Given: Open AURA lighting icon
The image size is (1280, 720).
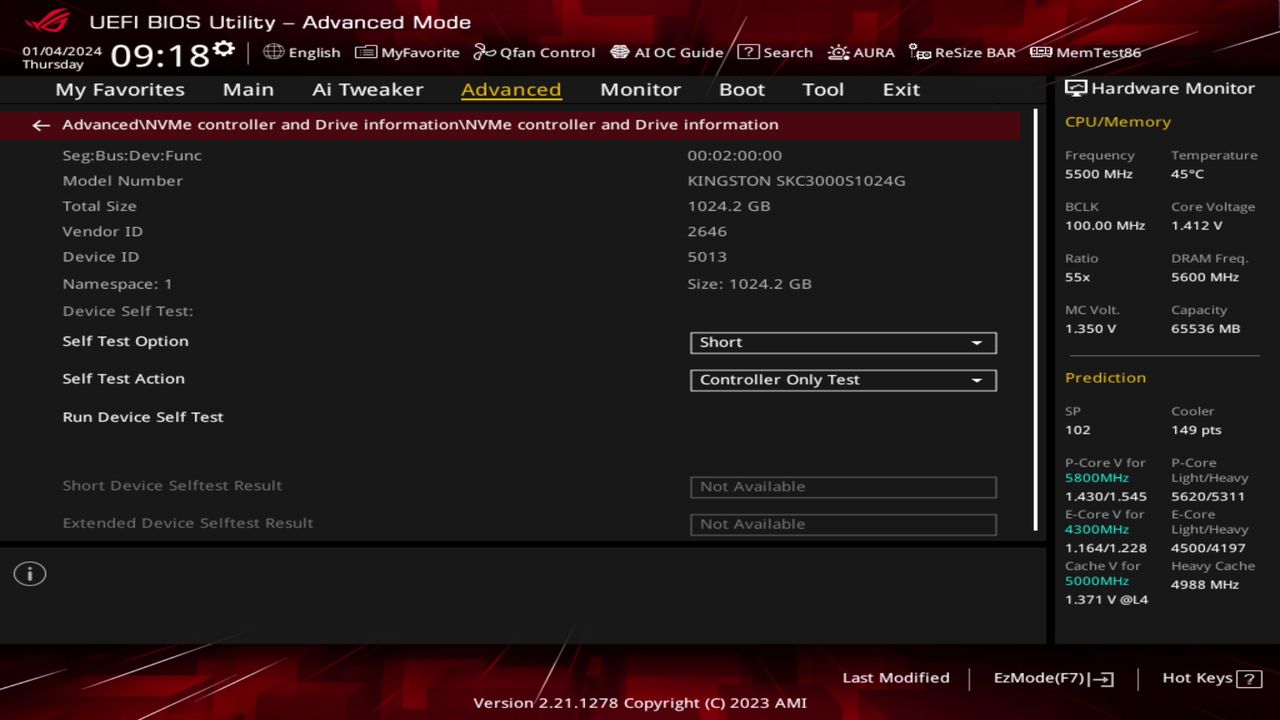Looking at the screenshot, I should pos(838,52).
